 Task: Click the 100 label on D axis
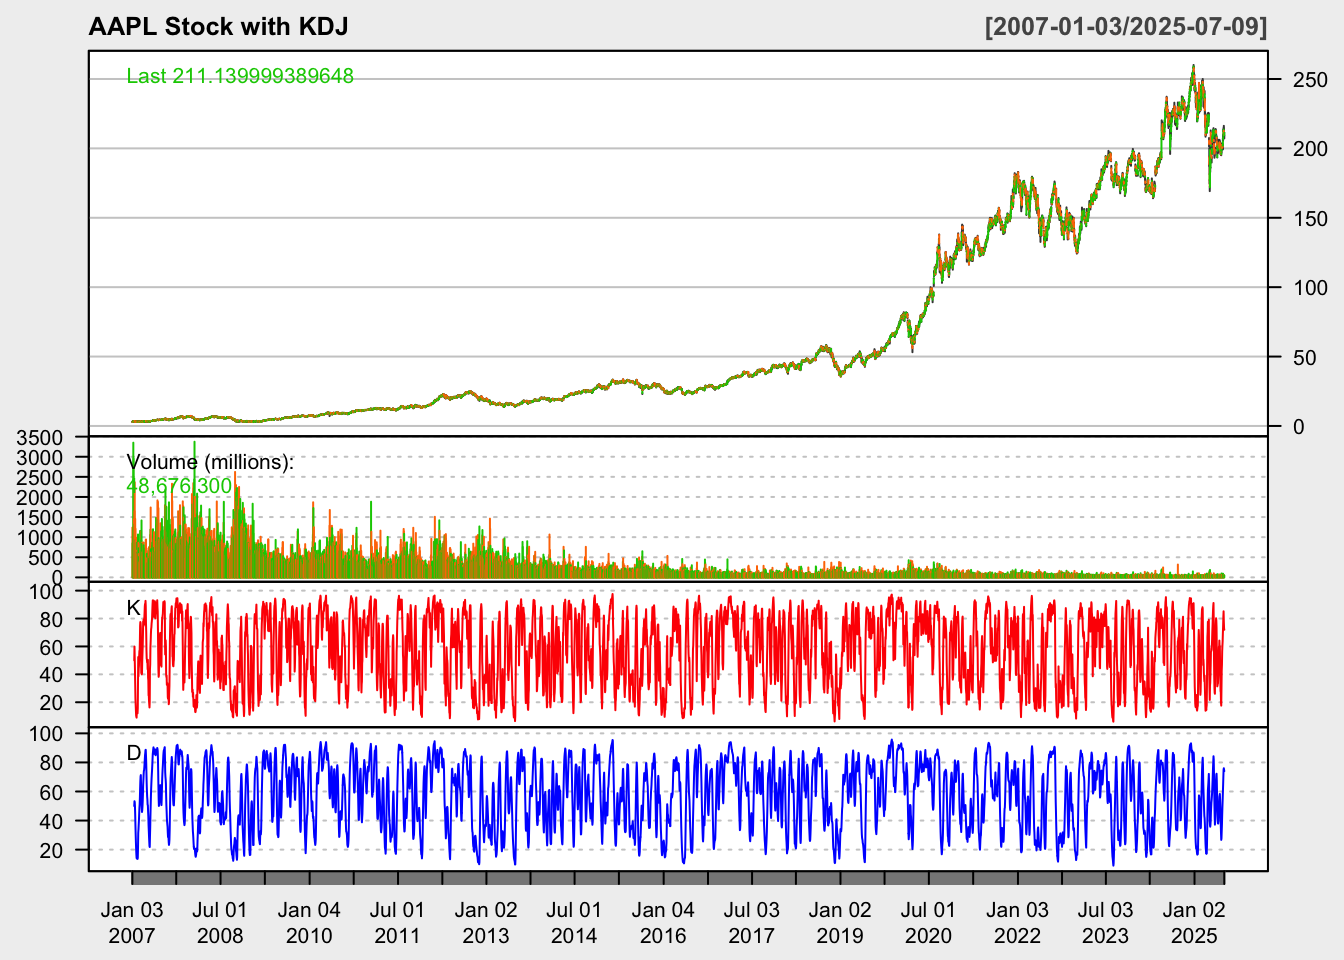tap(46, 734)
